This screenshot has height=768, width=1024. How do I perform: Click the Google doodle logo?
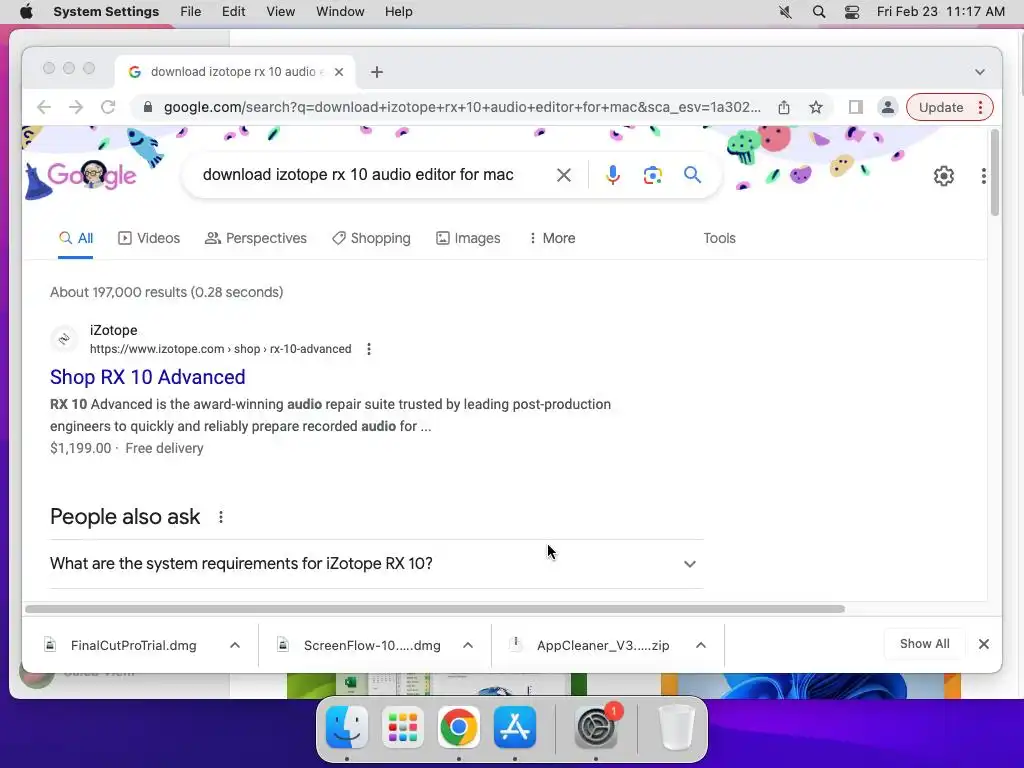point(91,174)
